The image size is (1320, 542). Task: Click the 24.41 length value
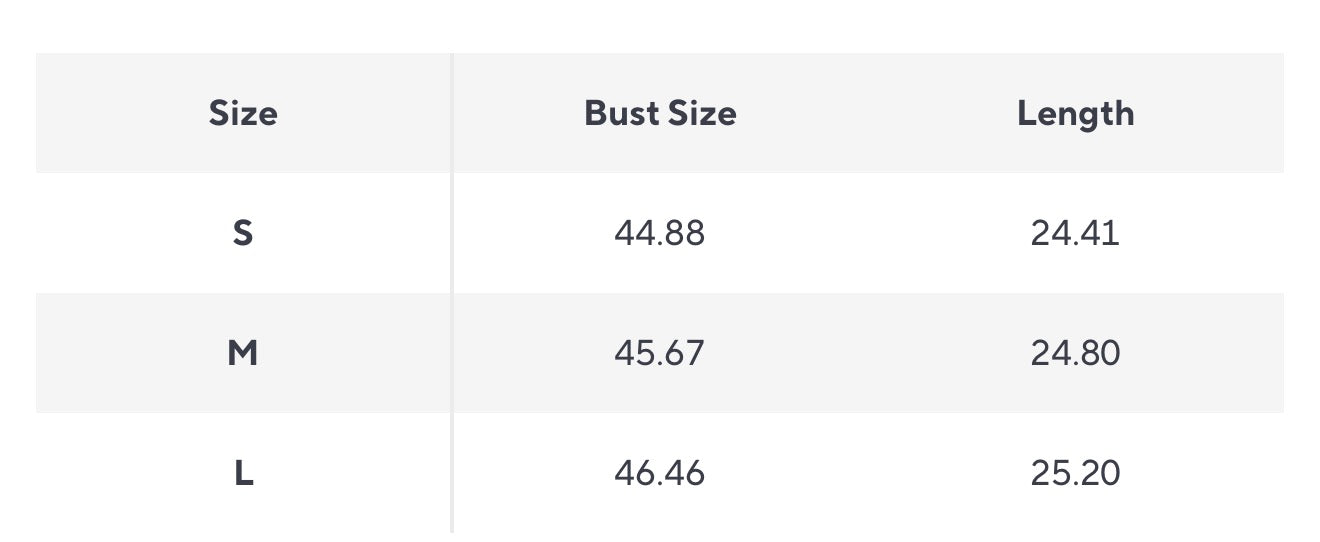1075,233
